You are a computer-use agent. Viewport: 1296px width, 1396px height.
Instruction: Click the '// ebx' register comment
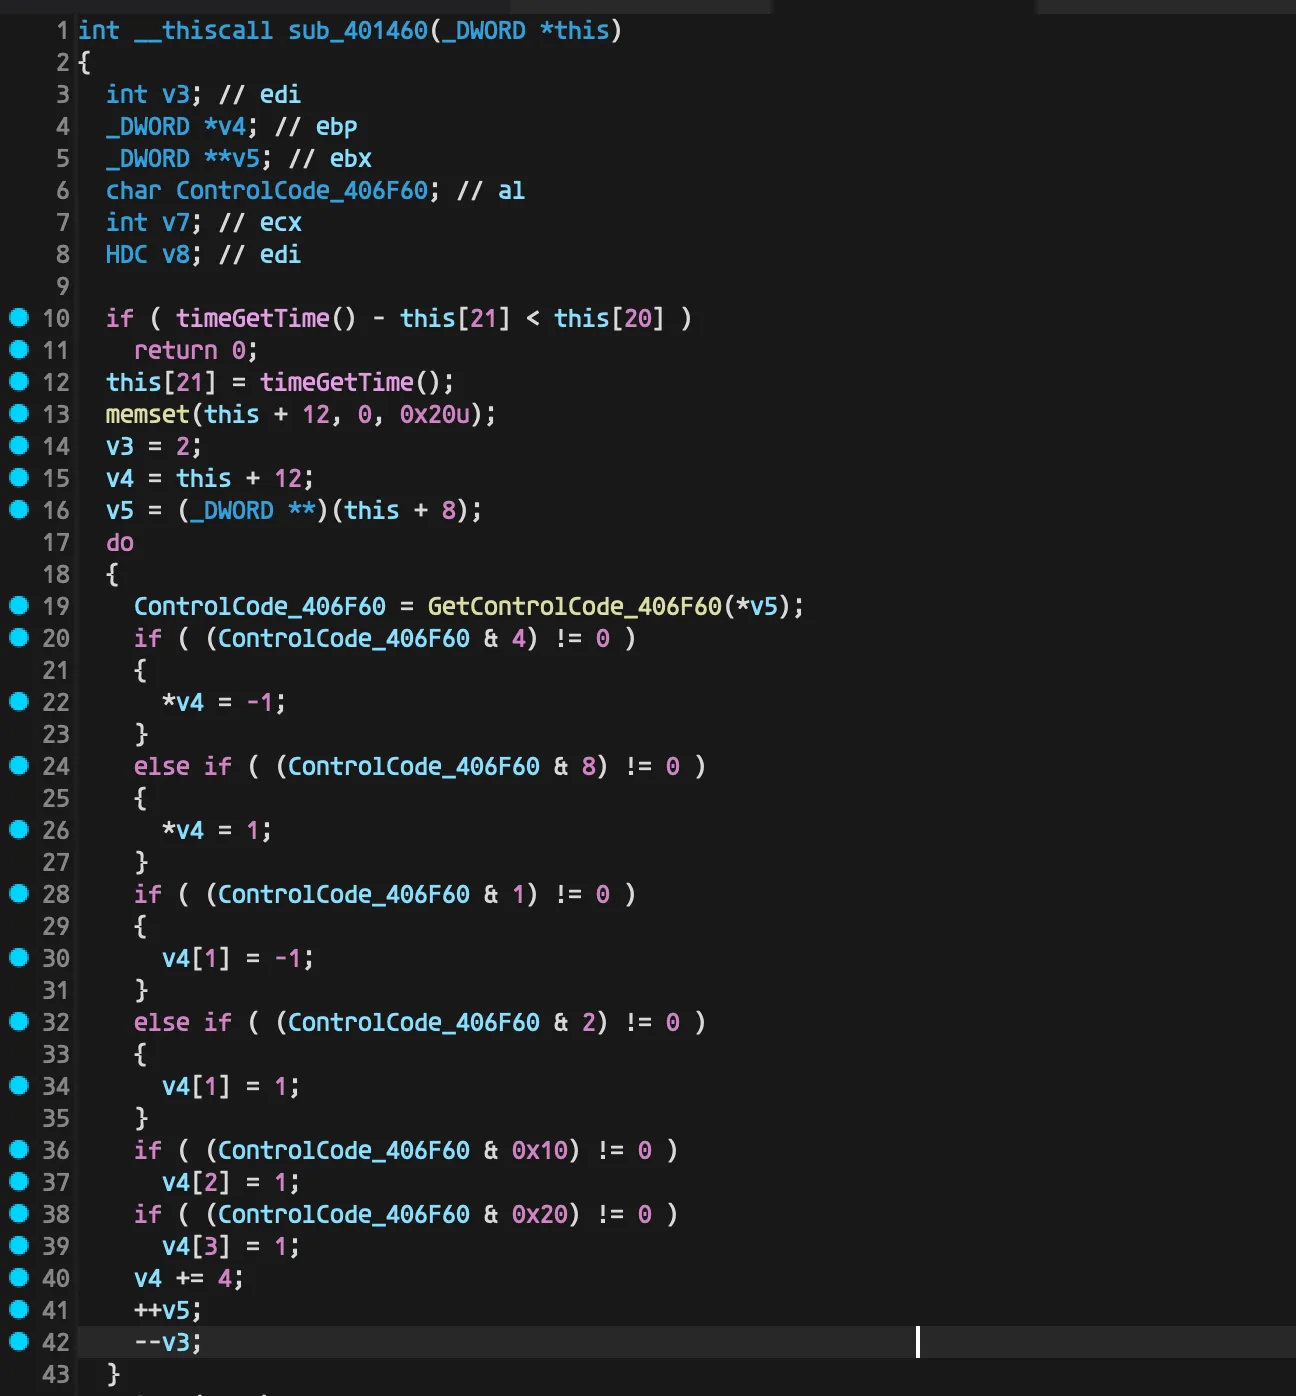330,158
